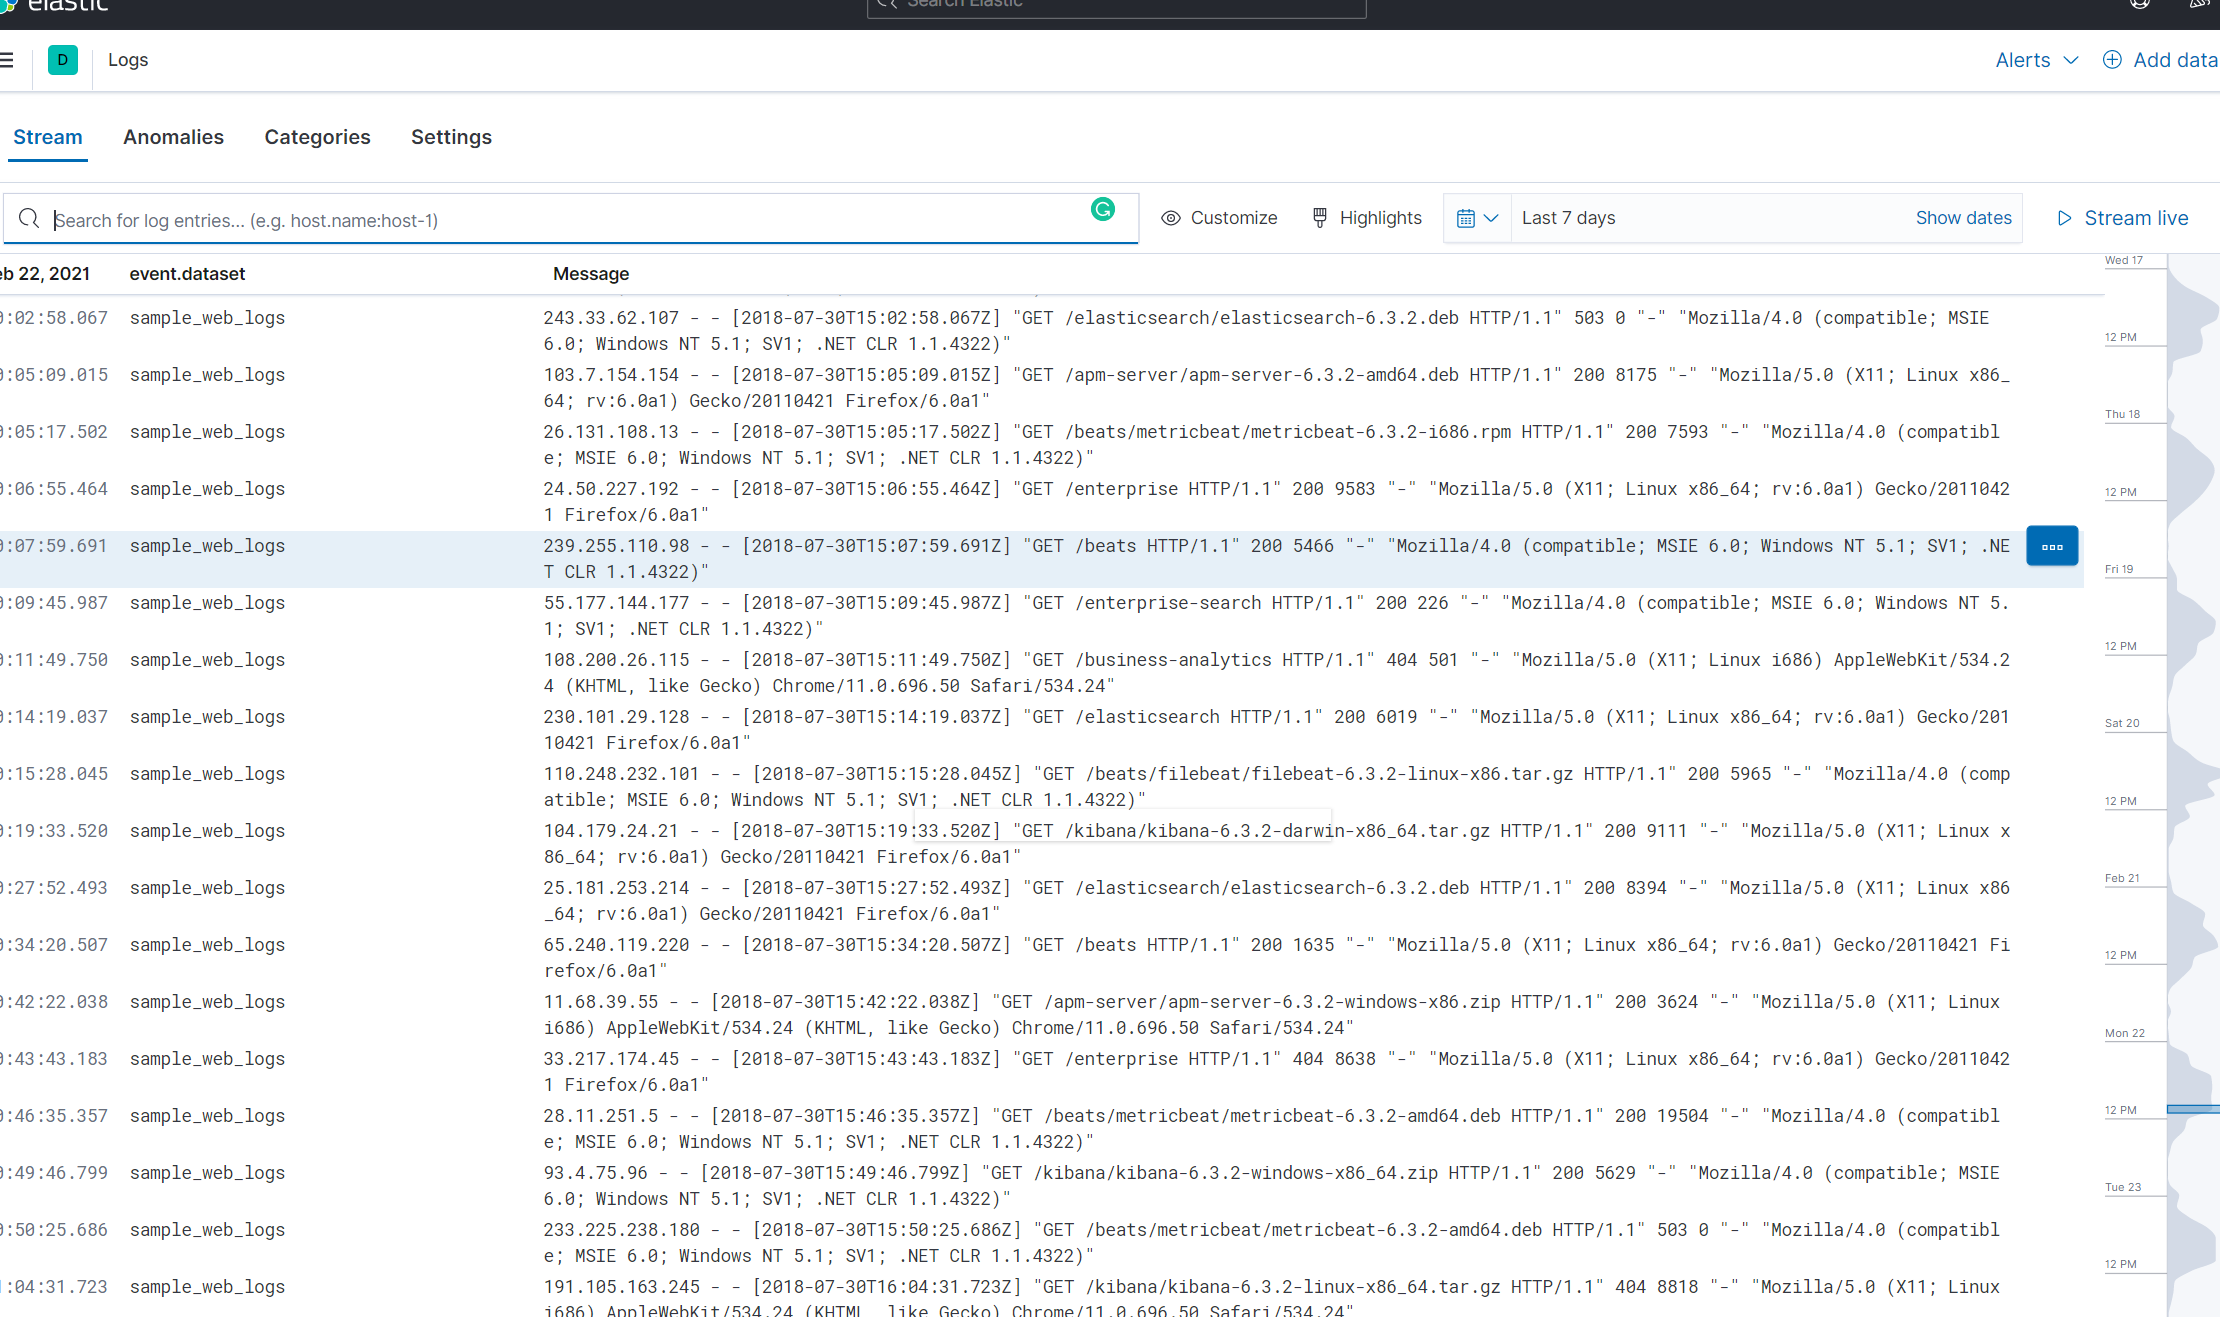This screenshot has height=1317, width=2220.
Task: Click the event.dataset column header
Action: click(x=187, y=274)
